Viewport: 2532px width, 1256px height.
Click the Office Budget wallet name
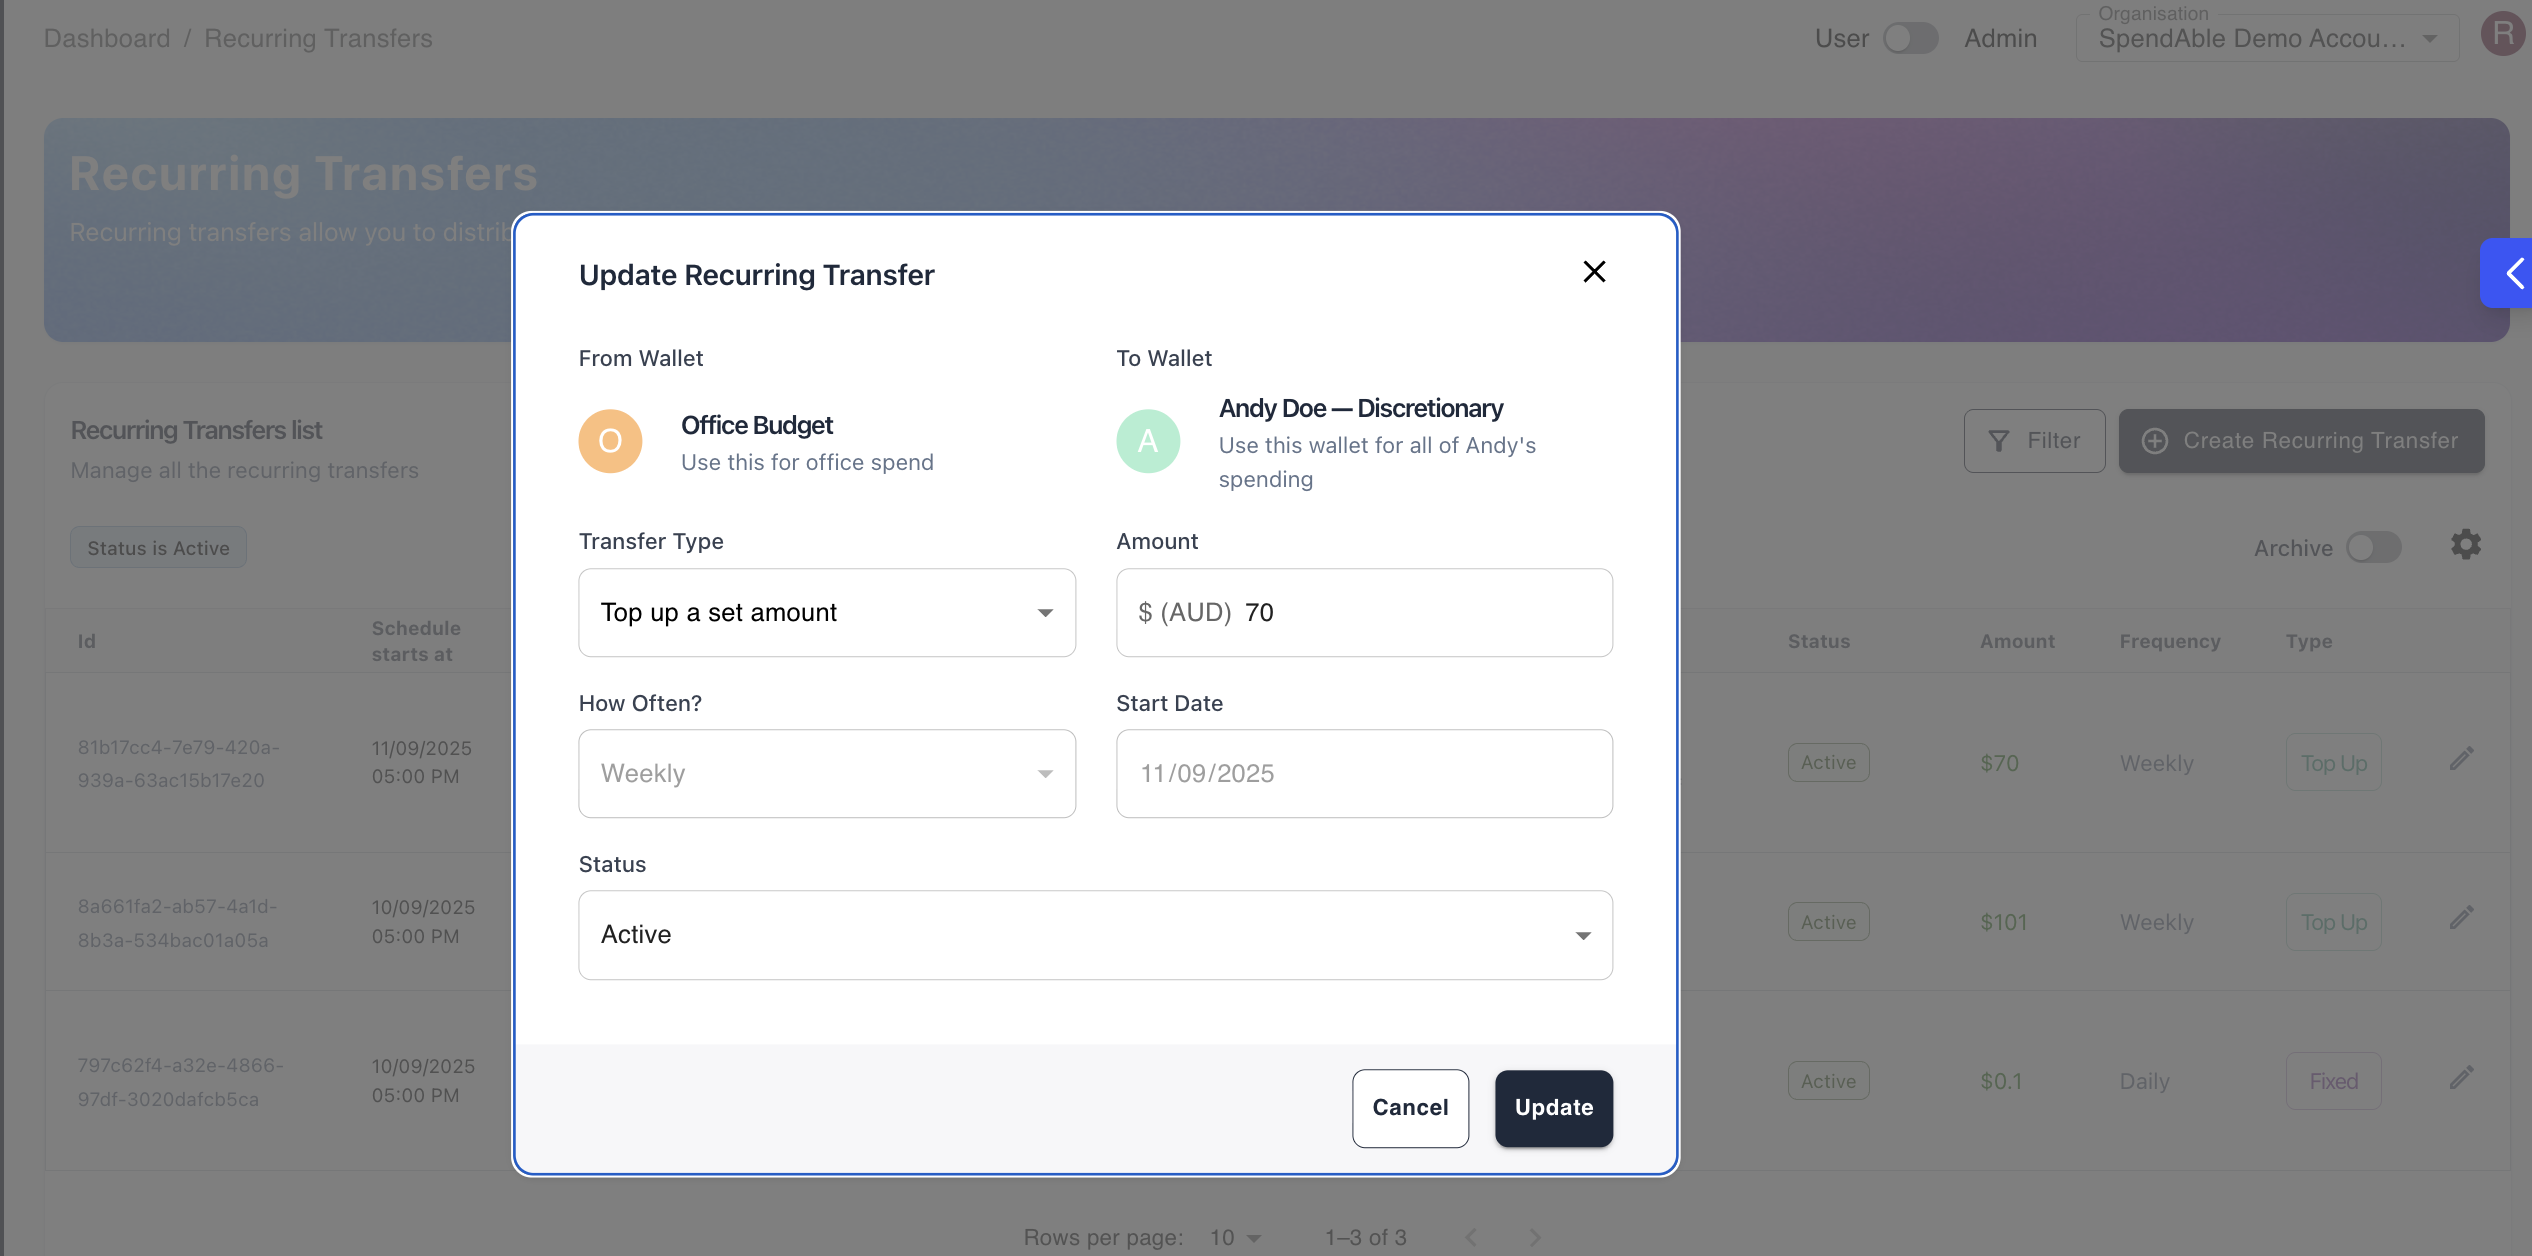(x=757, y=426)
